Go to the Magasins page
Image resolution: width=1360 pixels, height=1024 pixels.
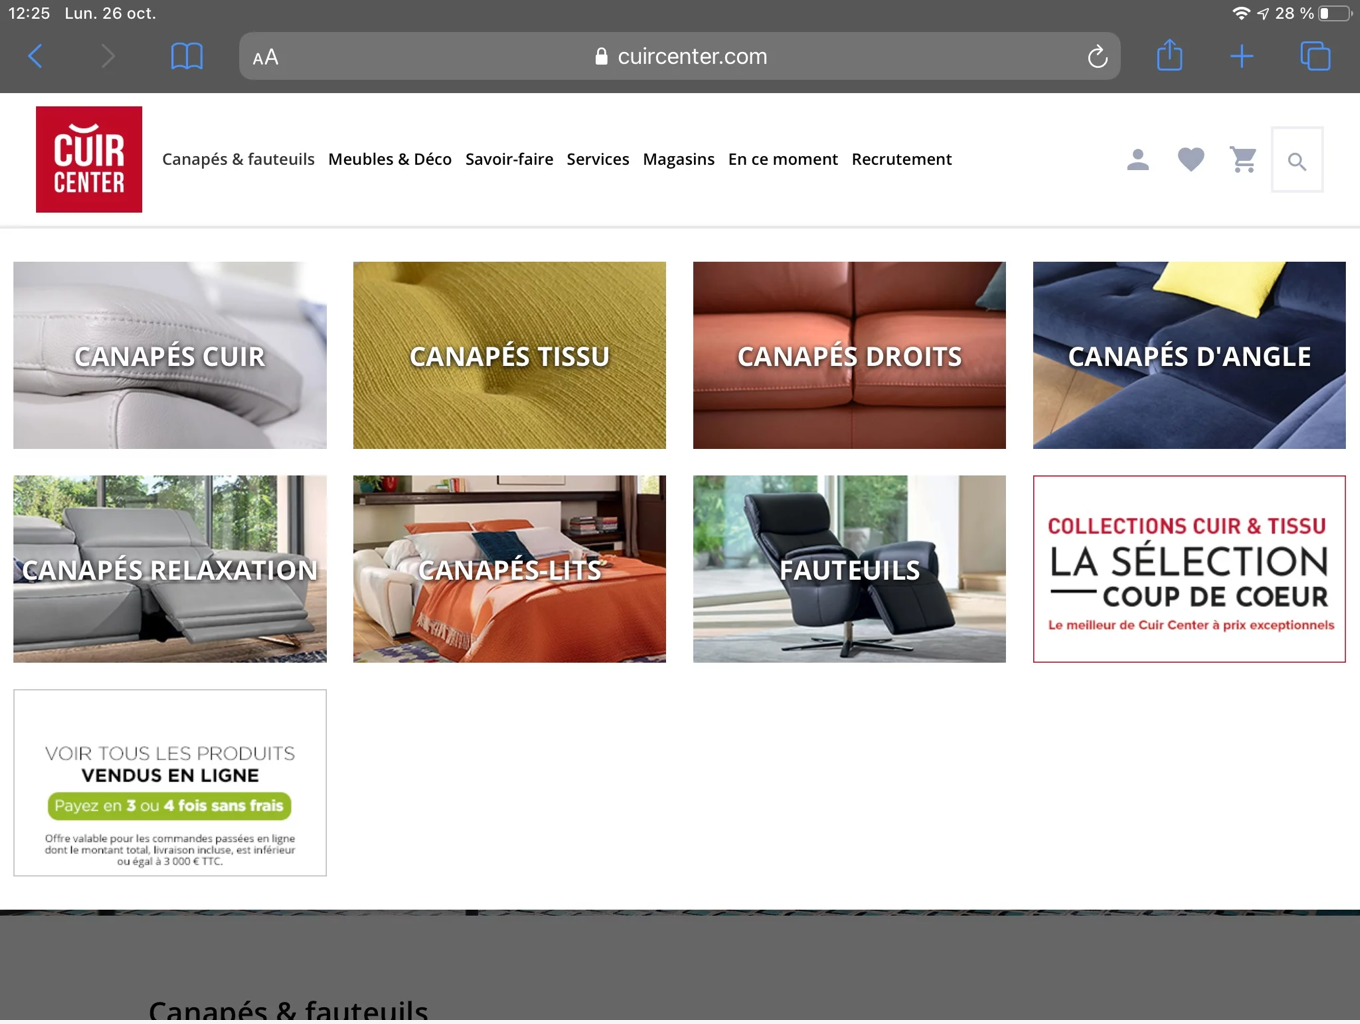678,160
